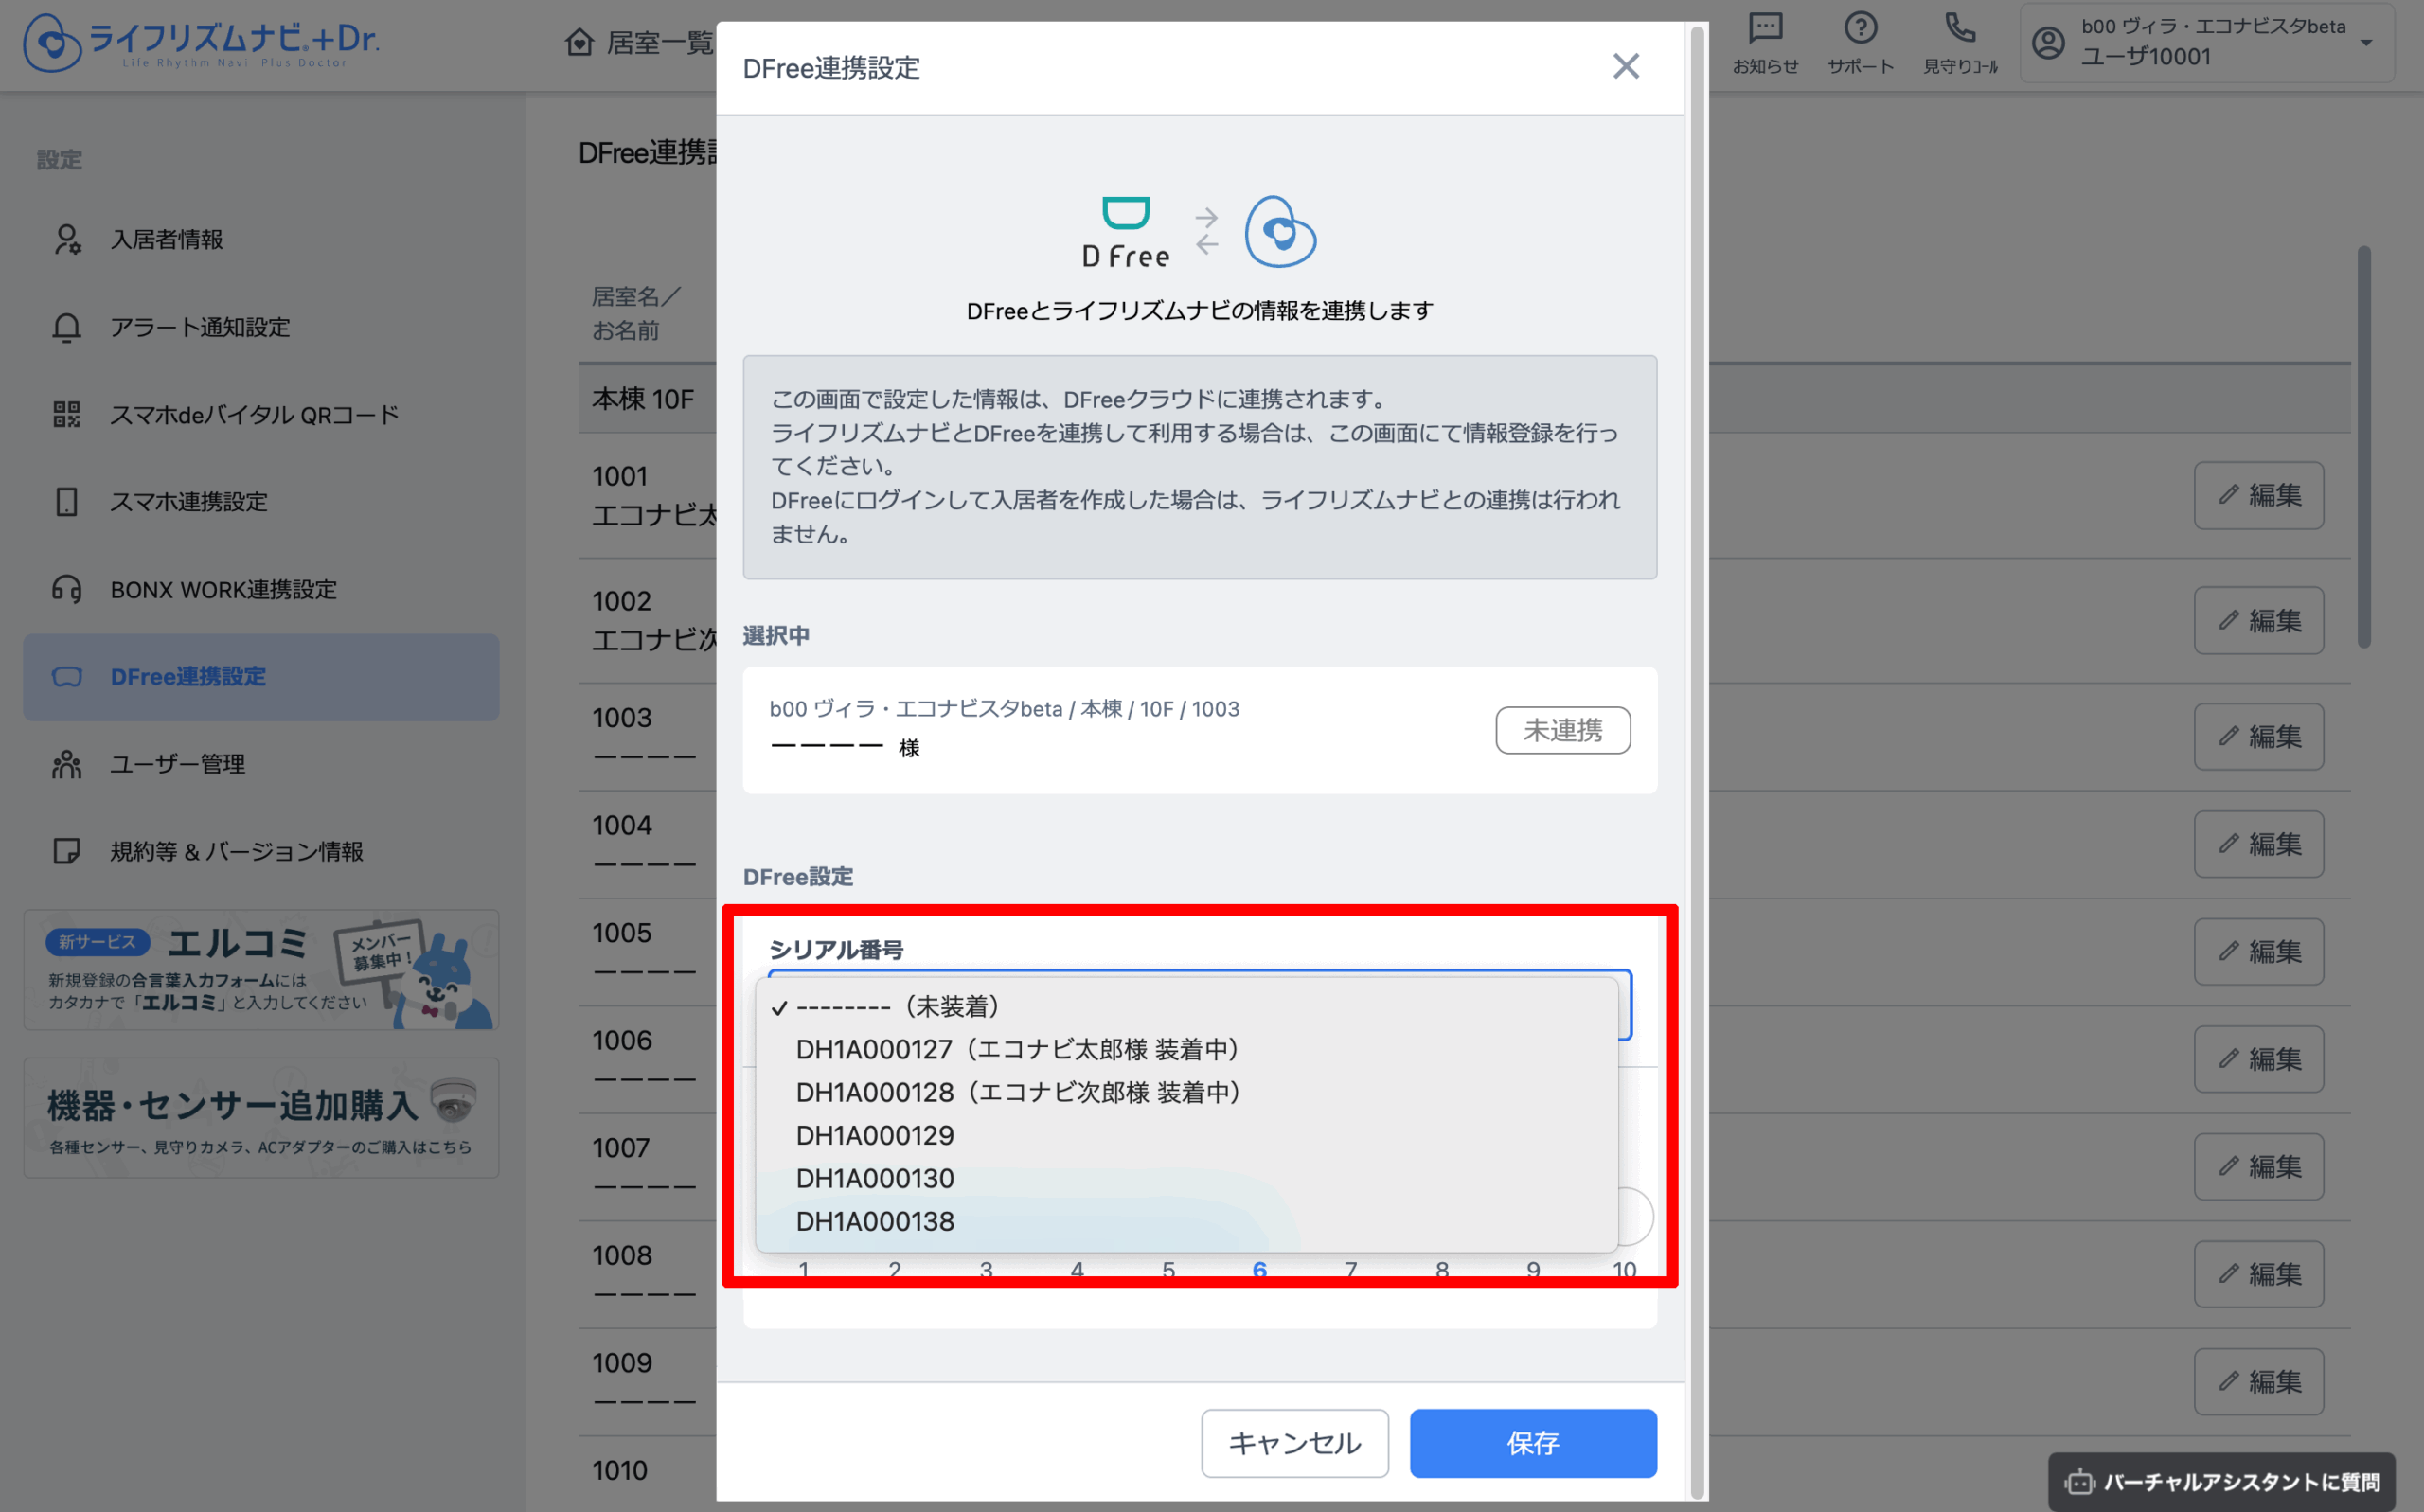
Task: Click the 居室一覧 navigation link
Action: pos(640,43)
